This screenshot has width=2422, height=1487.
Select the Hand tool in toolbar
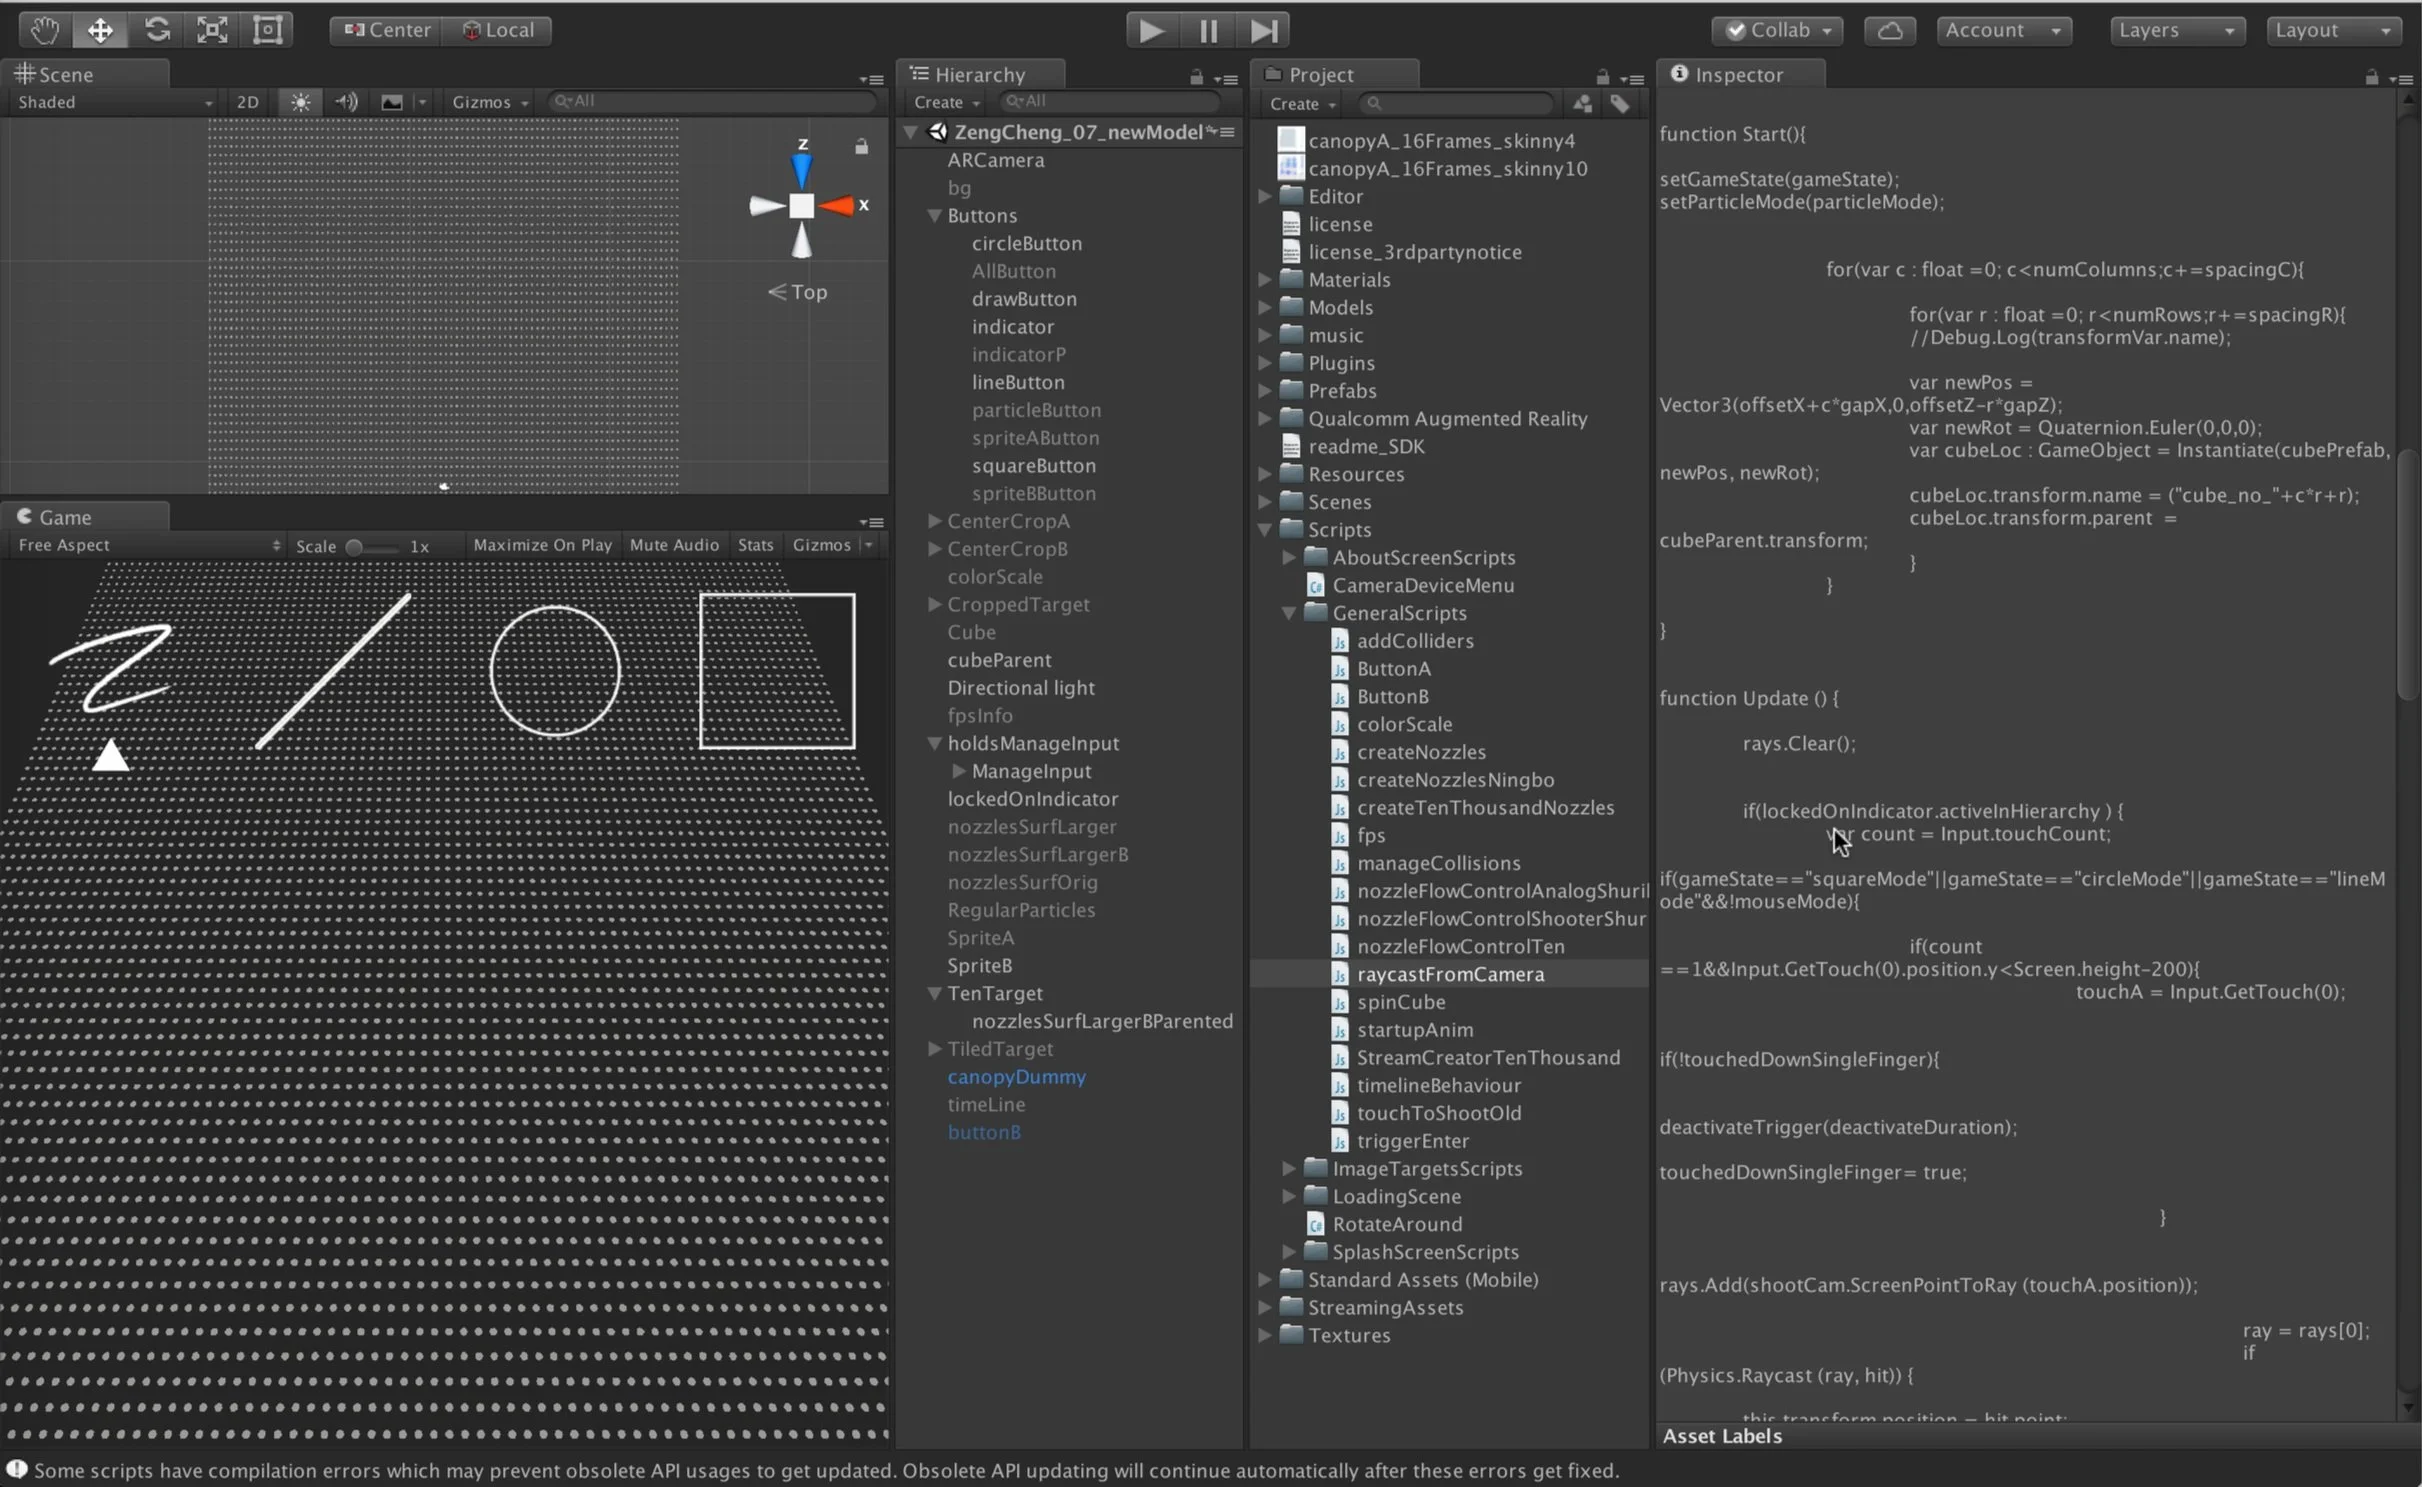pos(44,30)
